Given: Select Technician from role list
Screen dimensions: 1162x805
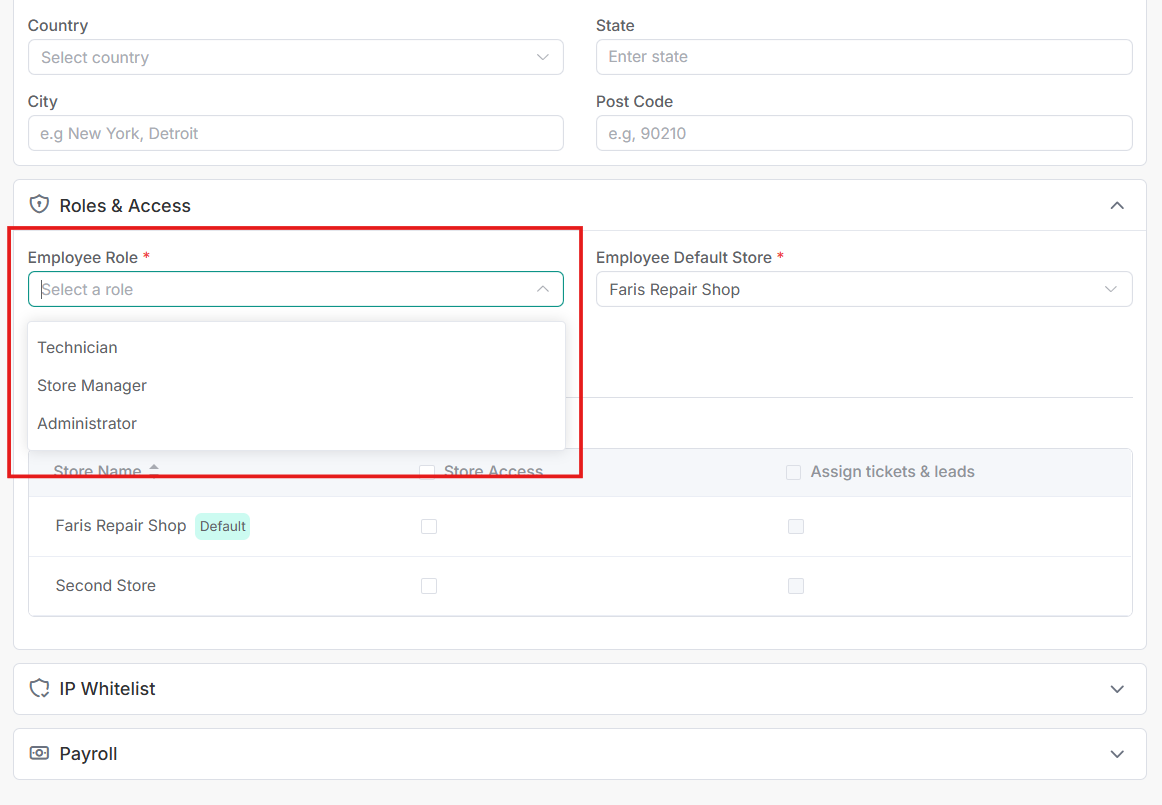Looking at the screenshot, I should point(78,348).
